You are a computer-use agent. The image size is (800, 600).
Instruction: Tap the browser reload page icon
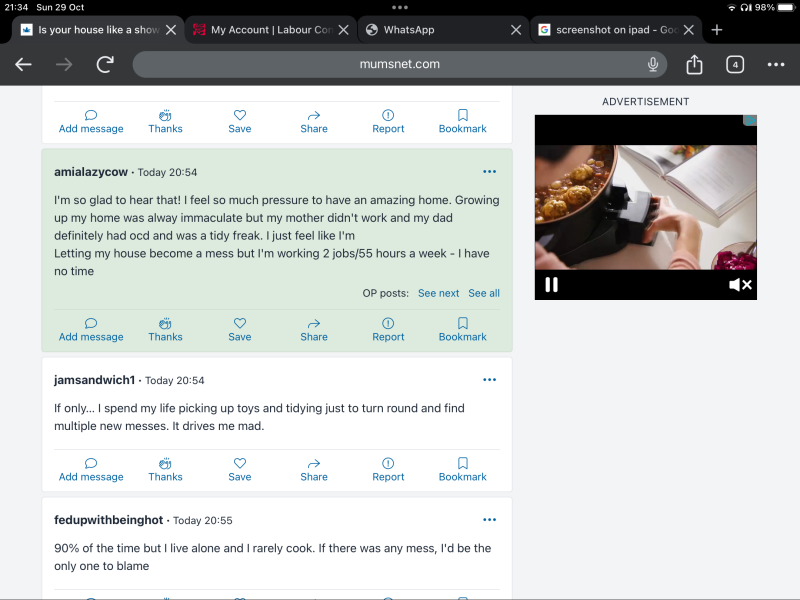[105, 65]
